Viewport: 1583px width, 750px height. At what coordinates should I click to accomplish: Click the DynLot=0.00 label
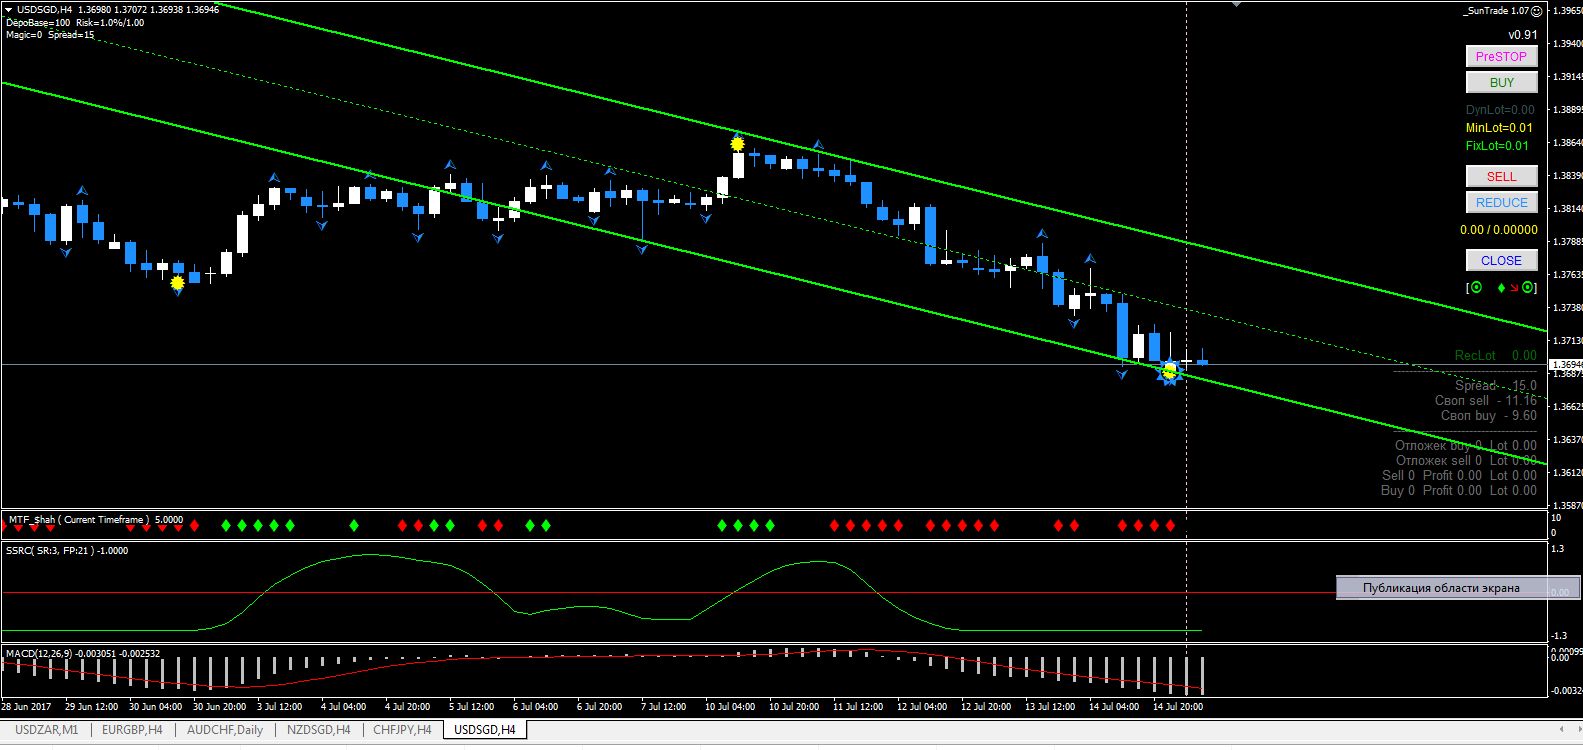pos(1500,110)
